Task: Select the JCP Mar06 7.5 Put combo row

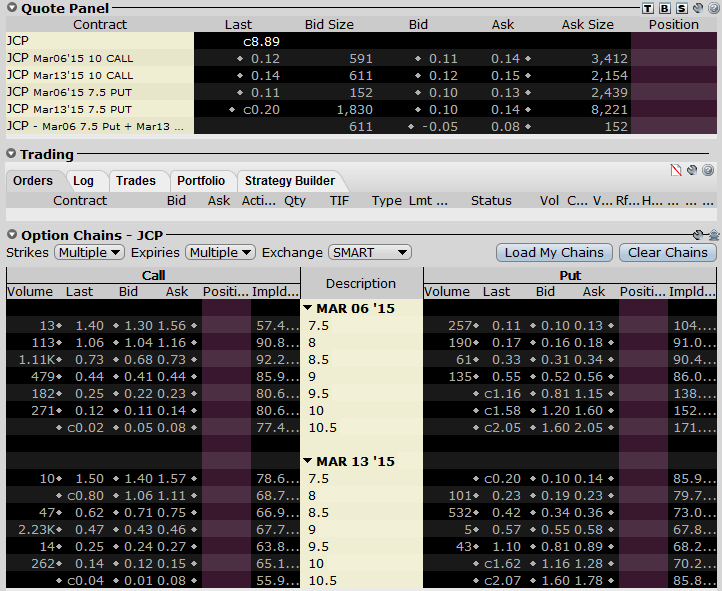Action: click(x=99, y=126)
